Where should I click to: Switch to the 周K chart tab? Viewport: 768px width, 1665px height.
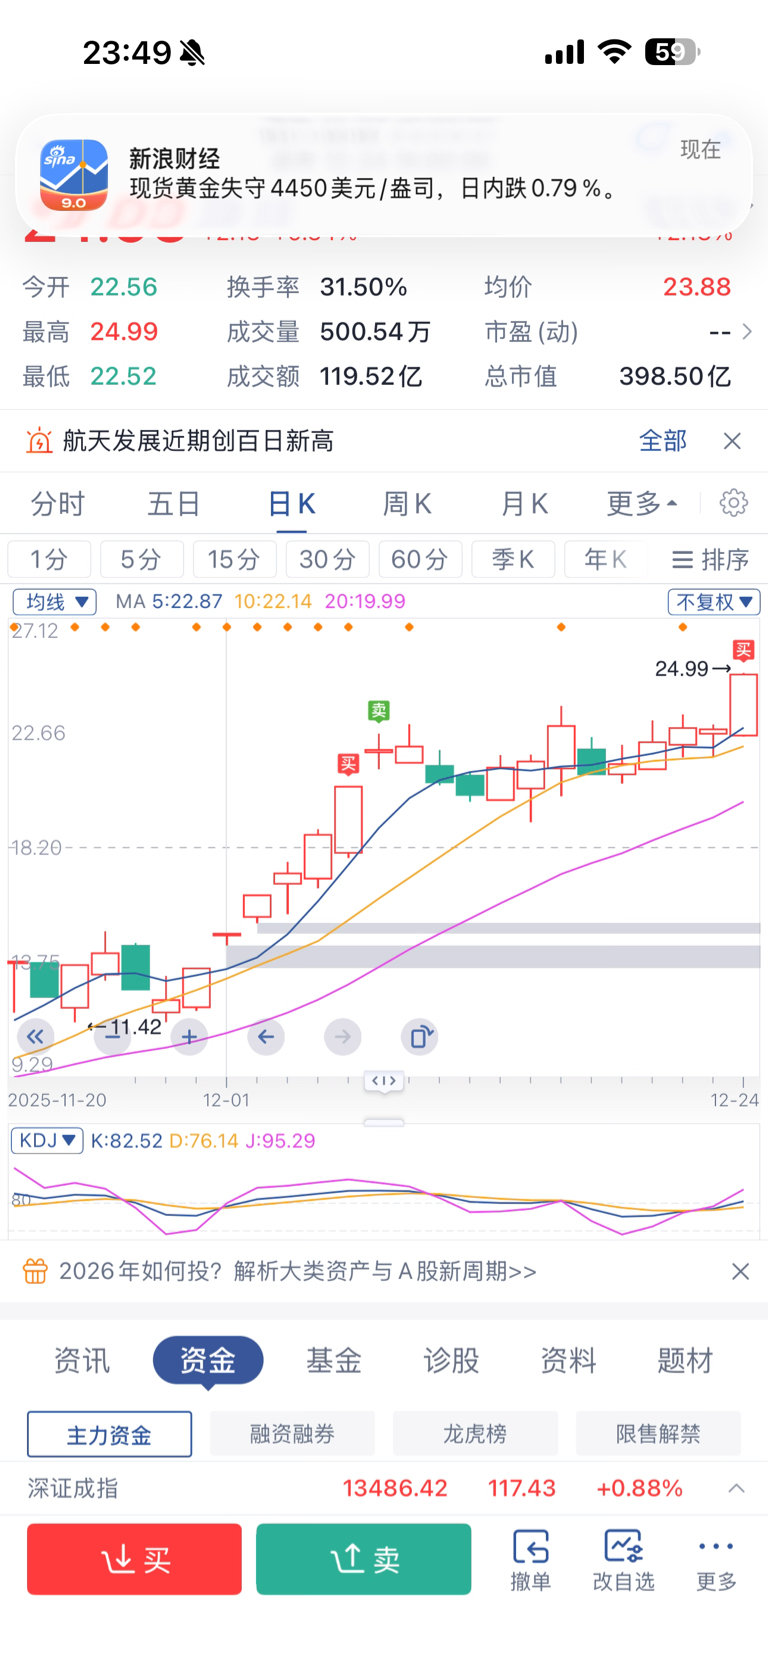407,504
